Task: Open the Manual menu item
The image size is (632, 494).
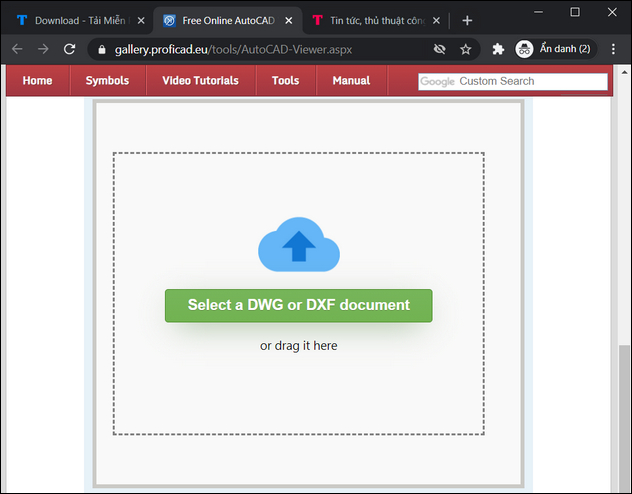Action: click(x=351, y=81)
